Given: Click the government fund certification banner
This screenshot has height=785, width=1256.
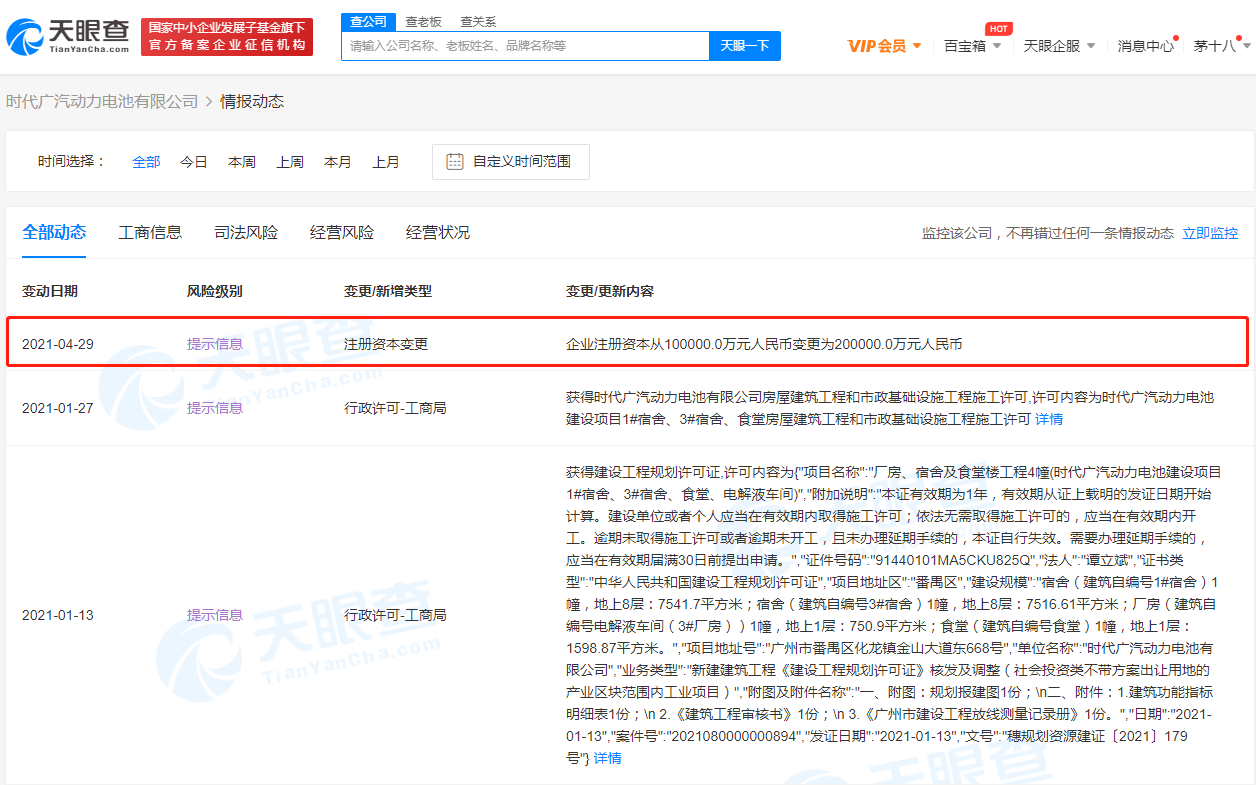Looking at the screenshot, I should 226,37.
